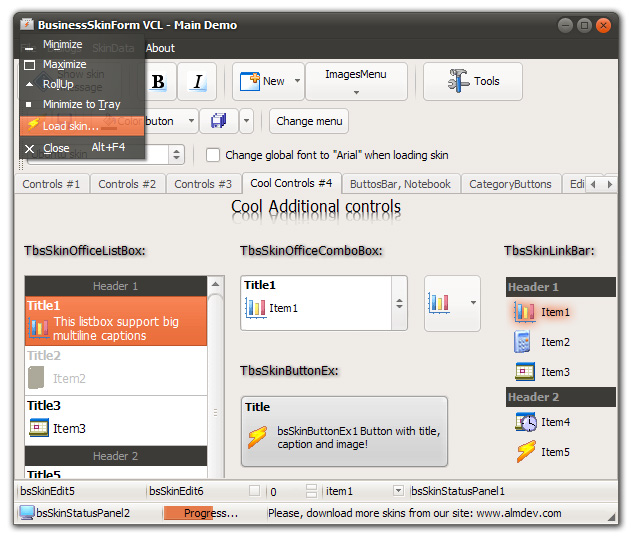
Task: Switch to the Controls #1 tab
Action: [x=51, y=184]
